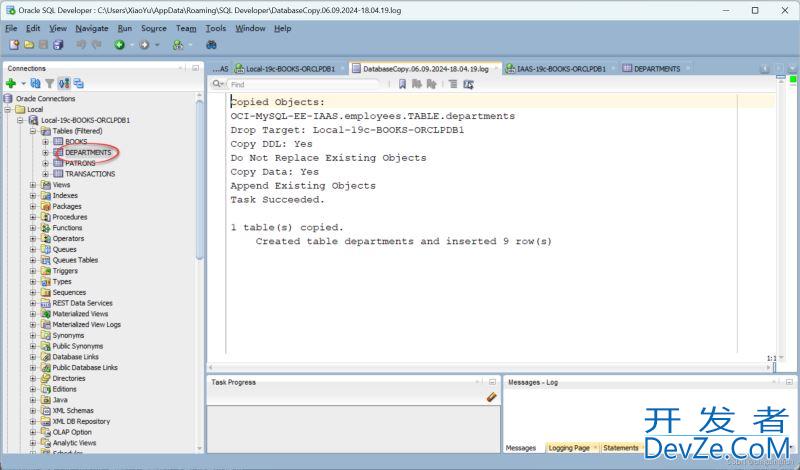The height and width of the screenshot is (470, 800).
Task: Select the Messages tab in the log panel
Action: click(520, 448)
